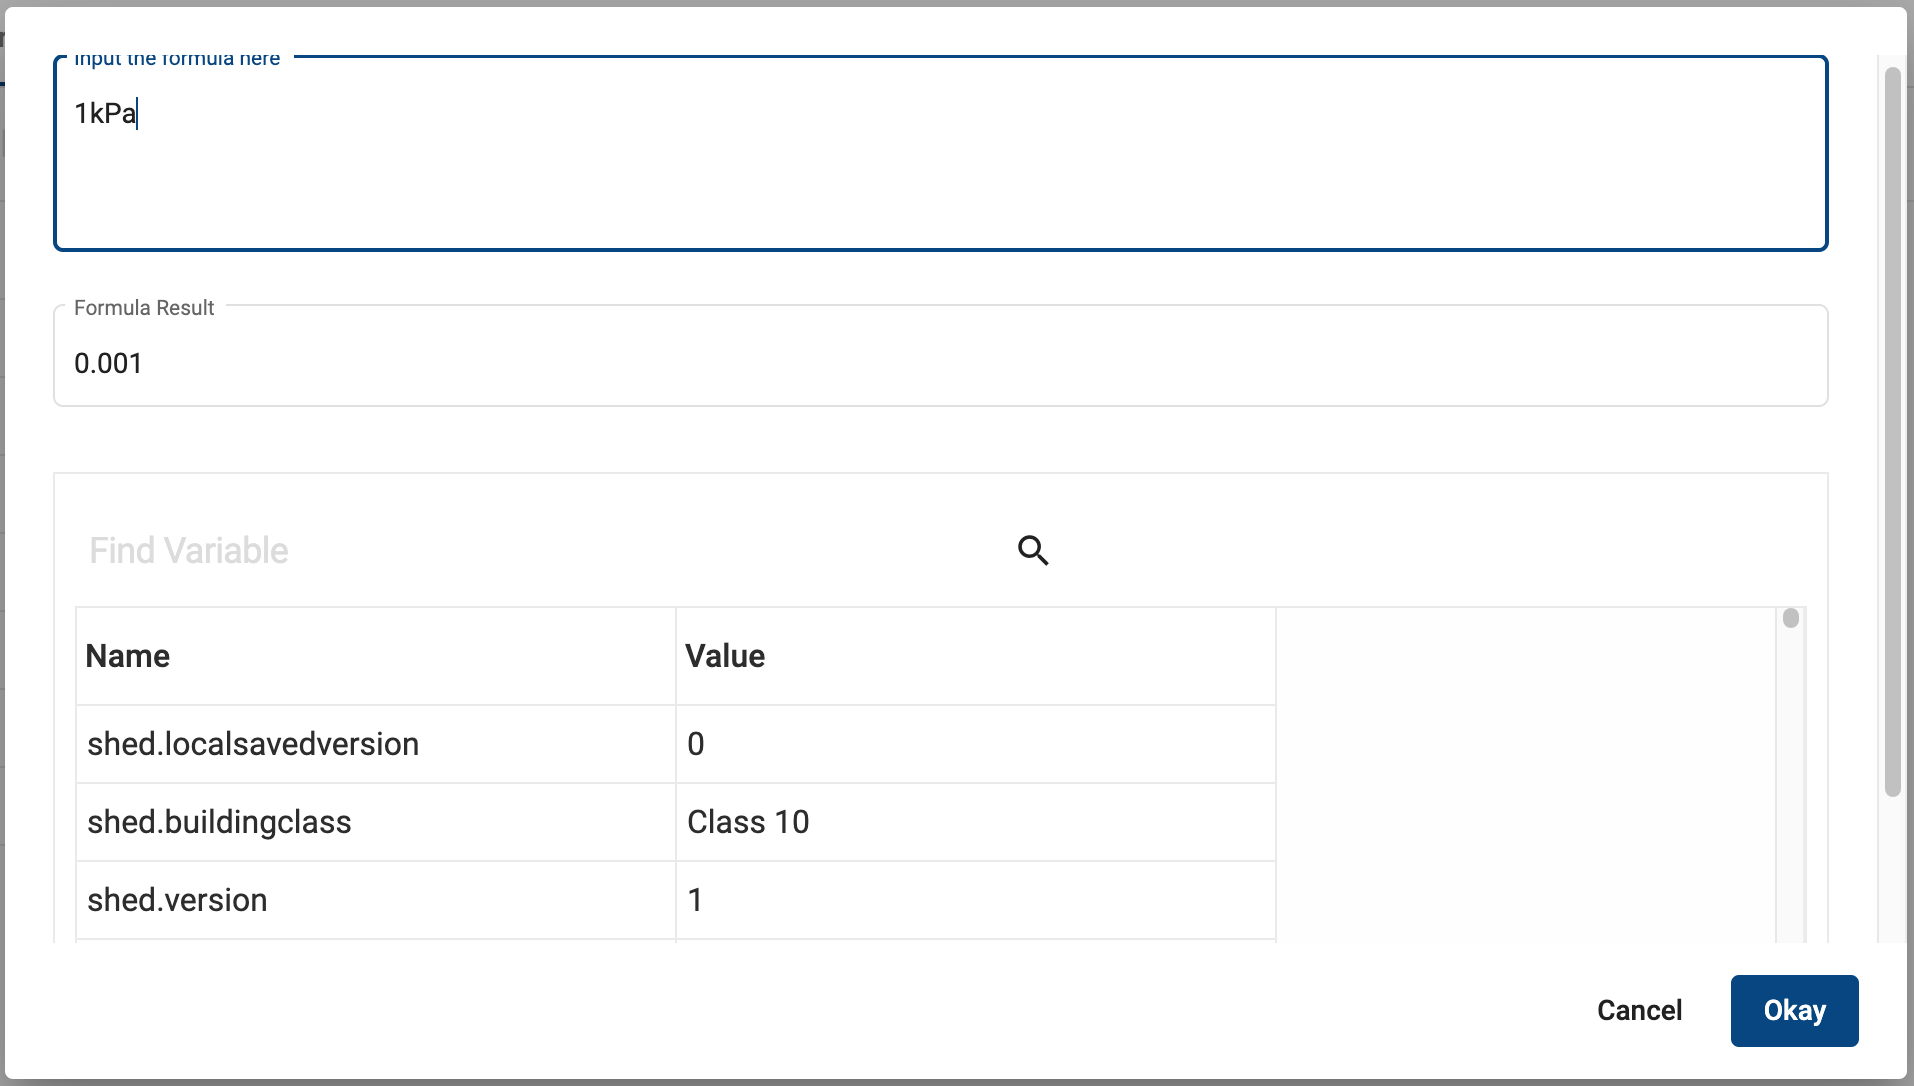Click the value cell of shed.version
Screen dimensions: 1914x1086
[696, 900]
